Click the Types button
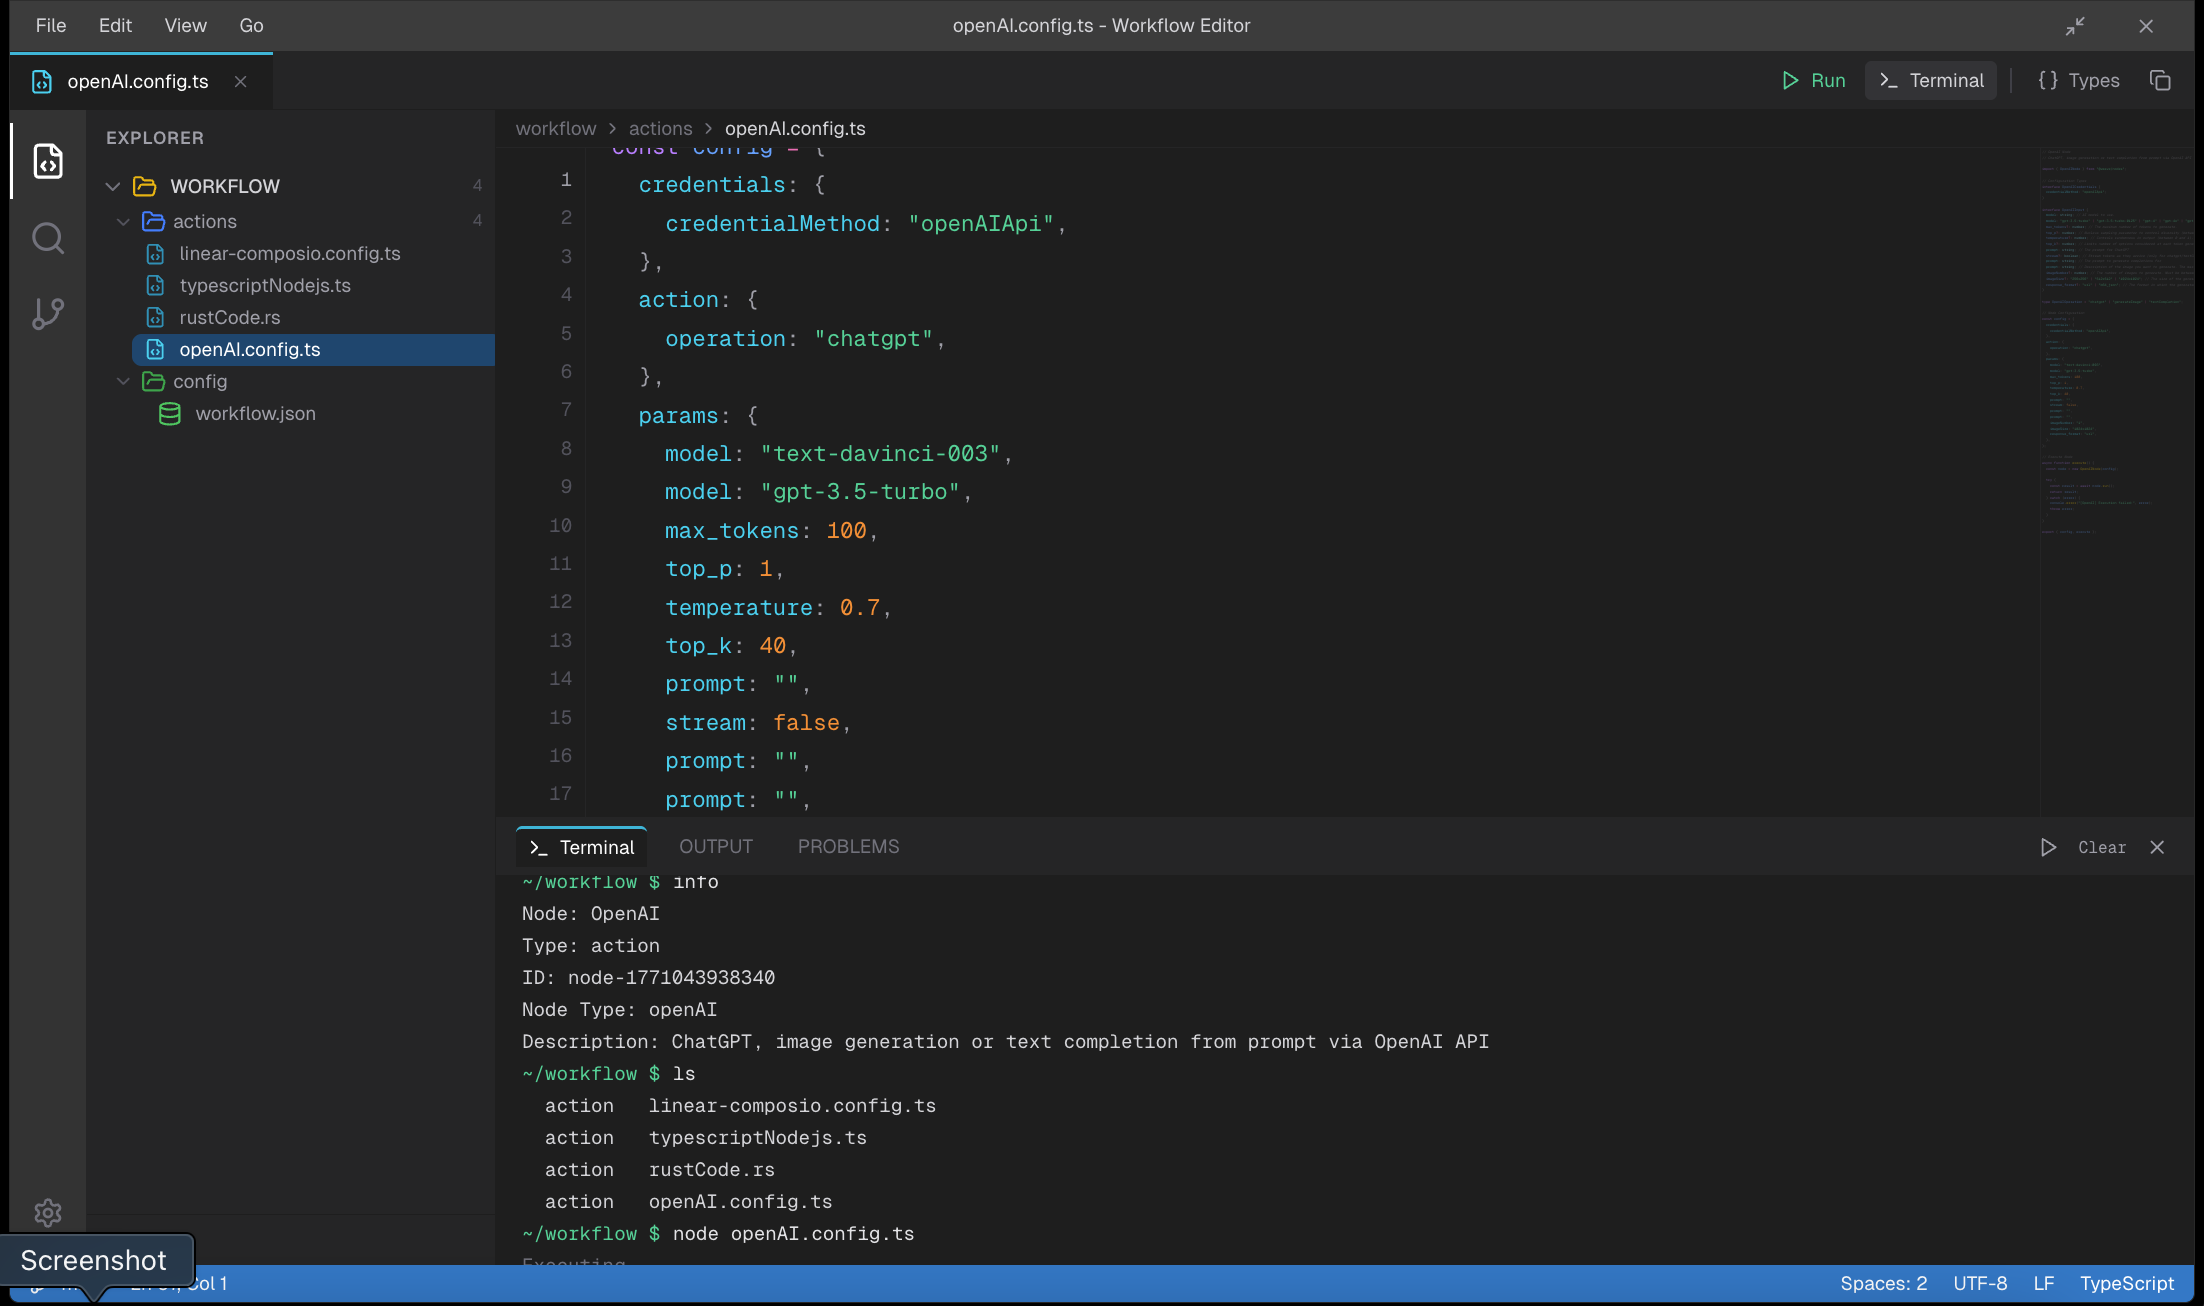Image resolution: width=2204 pixels, height=1306 pixels. click(x=2079, y=80)
